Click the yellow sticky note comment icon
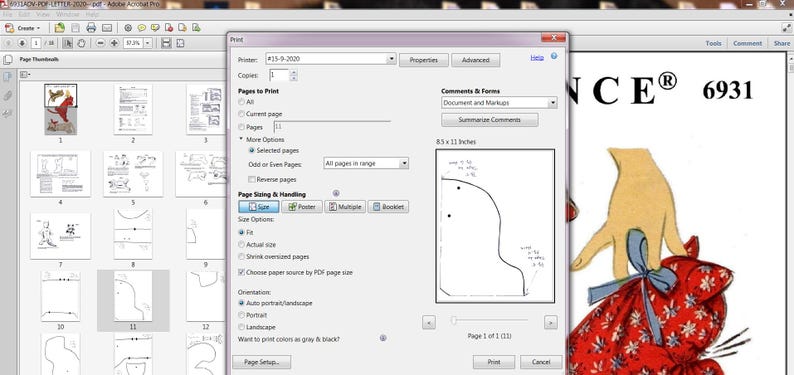This screenshot has height=375, width=794. click(142, 28)
